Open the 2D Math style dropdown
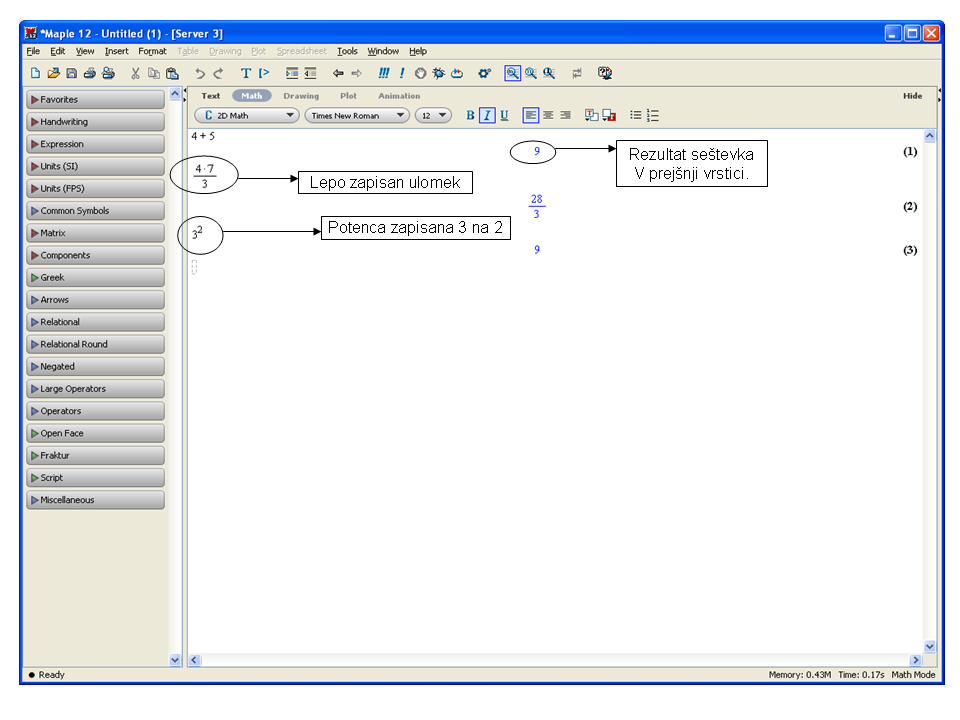 pyautogui.click(x=247, y=115)
